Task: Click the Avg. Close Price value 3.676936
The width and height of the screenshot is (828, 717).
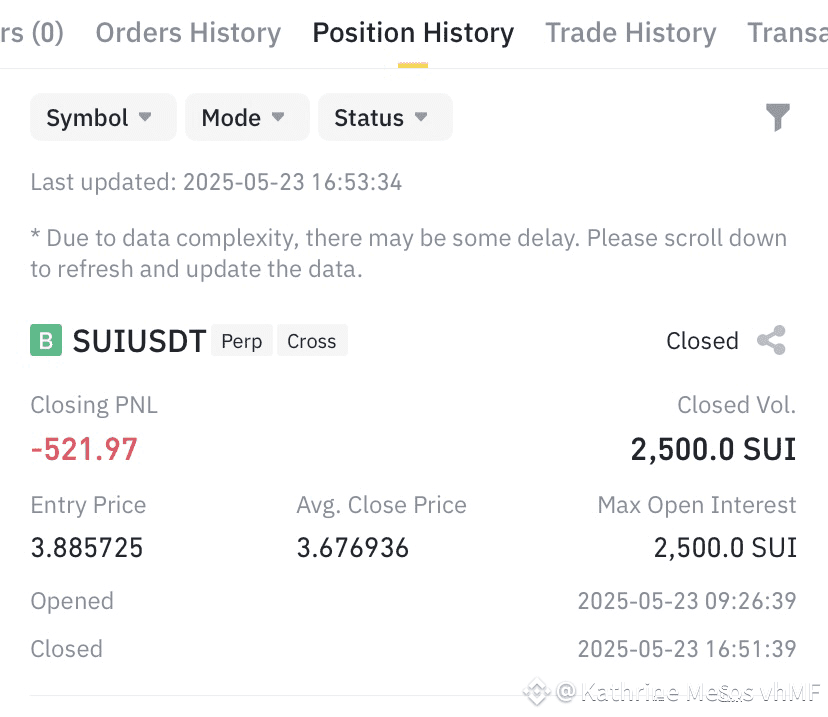Action: click(x=352, y=548)
